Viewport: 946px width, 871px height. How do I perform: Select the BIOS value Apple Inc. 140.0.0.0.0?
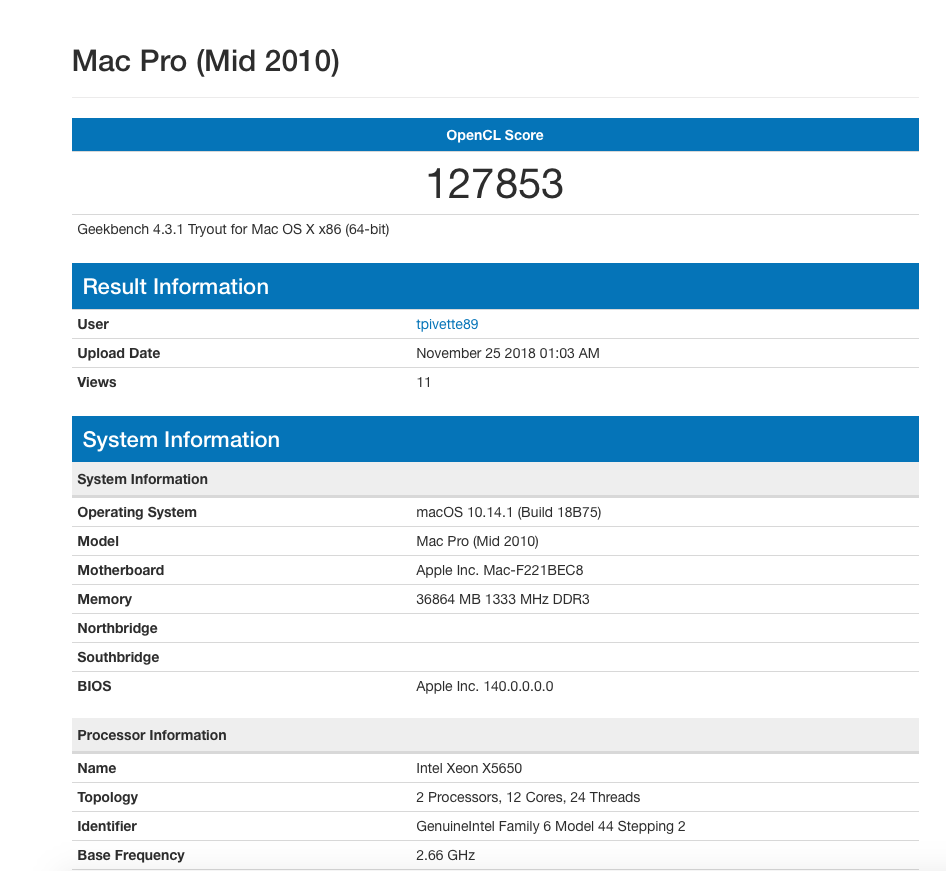tap(484, 686)
